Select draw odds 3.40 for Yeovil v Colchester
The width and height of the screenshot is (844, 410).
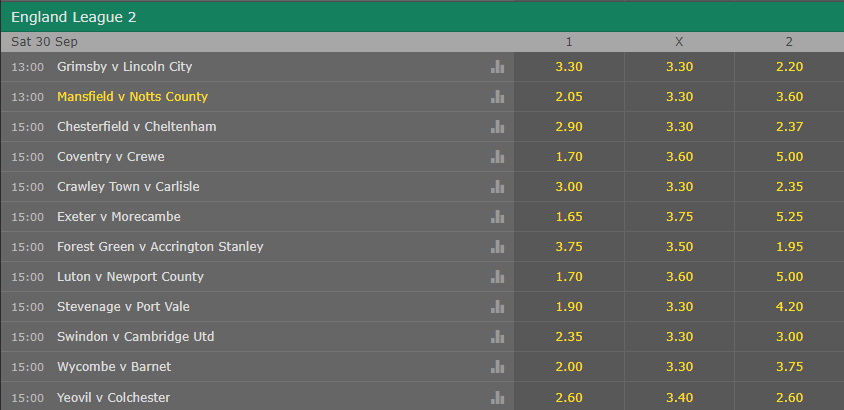(x=679, y=398)
